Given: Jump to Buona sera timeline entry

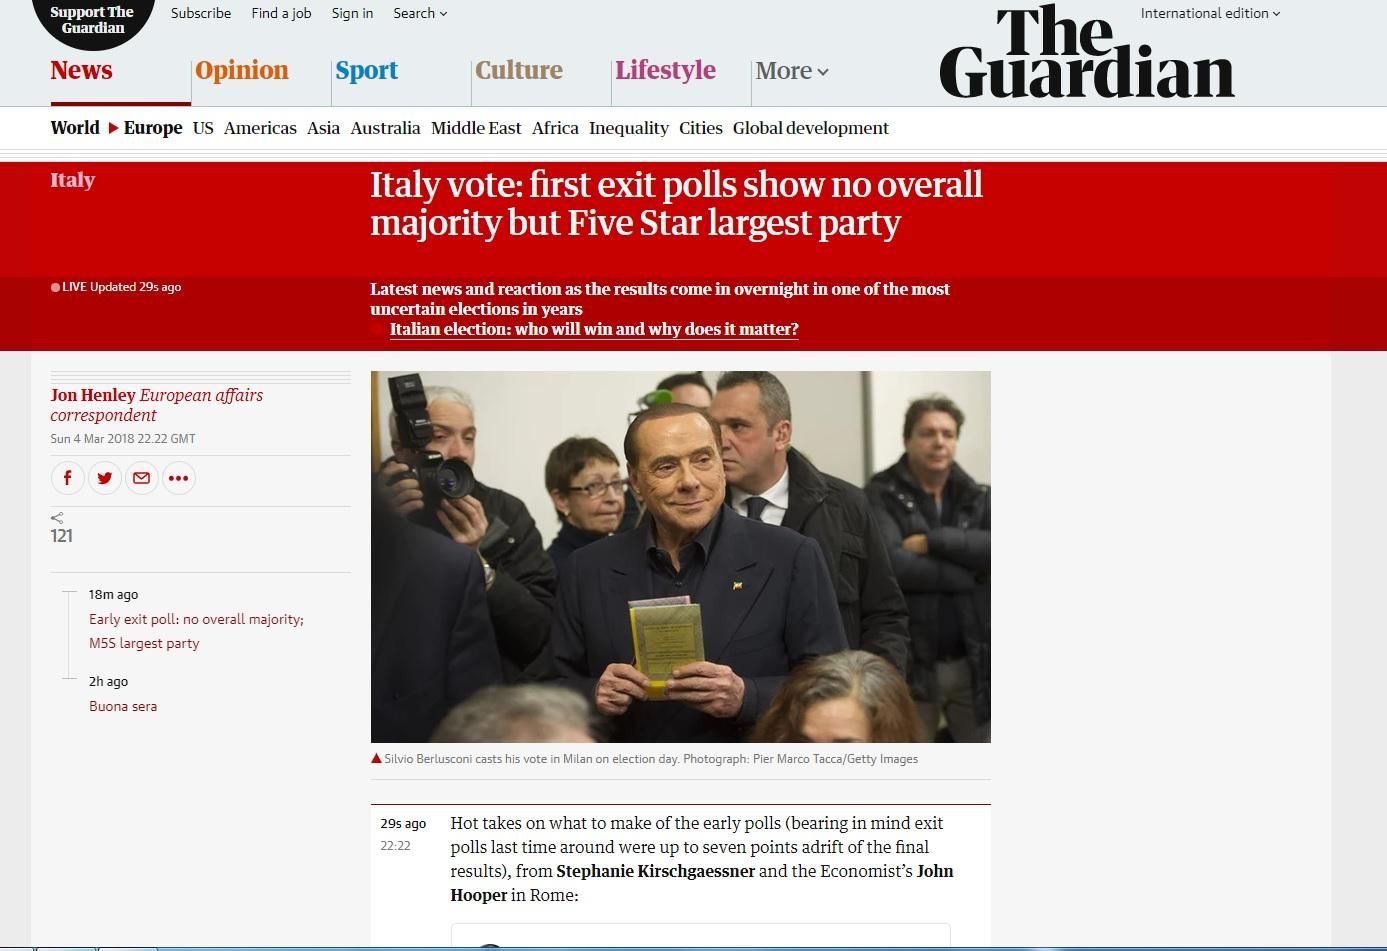Looking at the screenshot, I should [x=123, y=706].
